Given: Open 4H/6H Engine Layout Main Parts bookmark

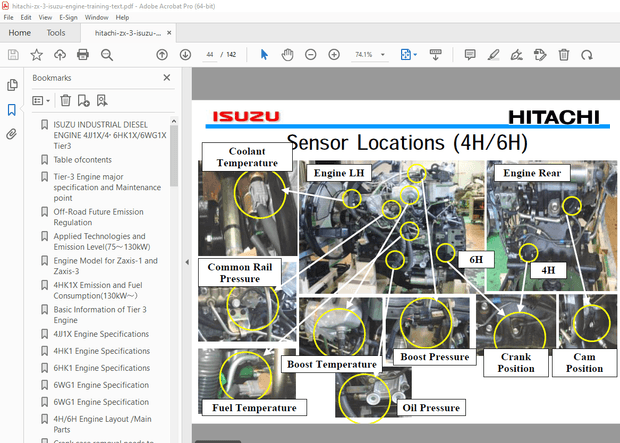Looking at the screenshot, I should click(x=102, y=424).
